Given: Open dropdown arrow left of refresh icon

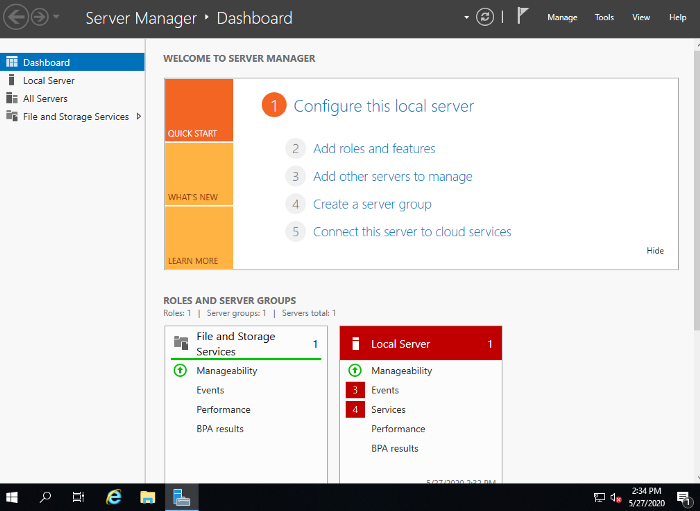Looking at the screenshot, I should [467, 17].
